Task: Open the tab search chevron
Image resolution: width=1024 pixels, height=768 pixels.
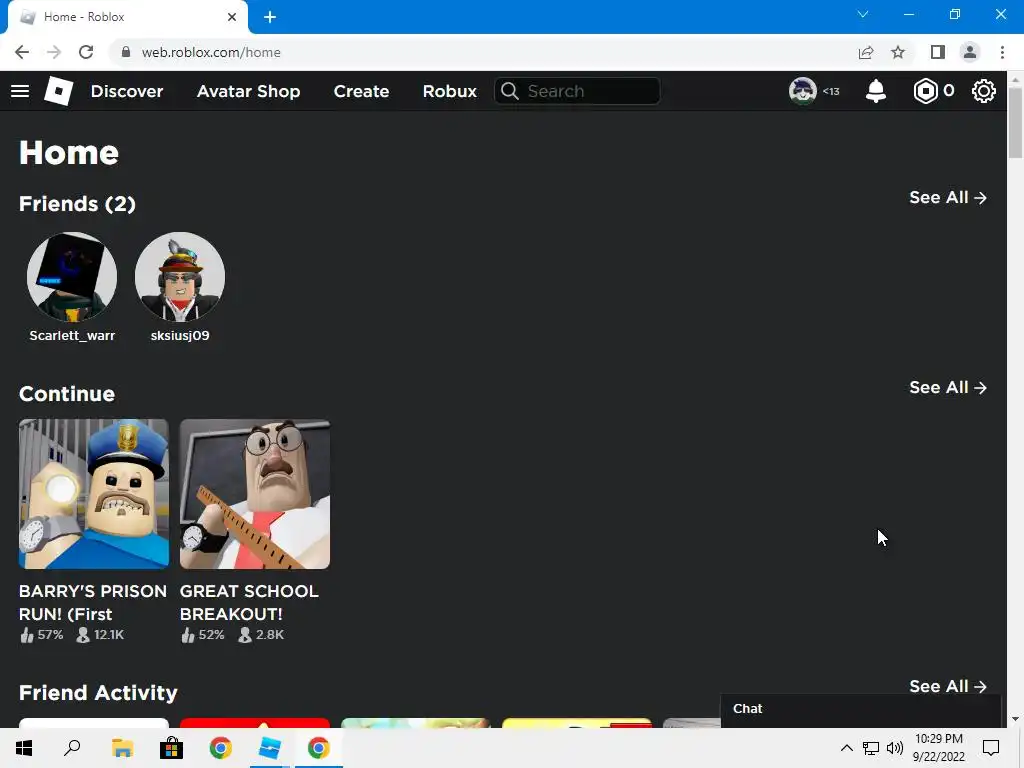Action: tap(863, 14)
